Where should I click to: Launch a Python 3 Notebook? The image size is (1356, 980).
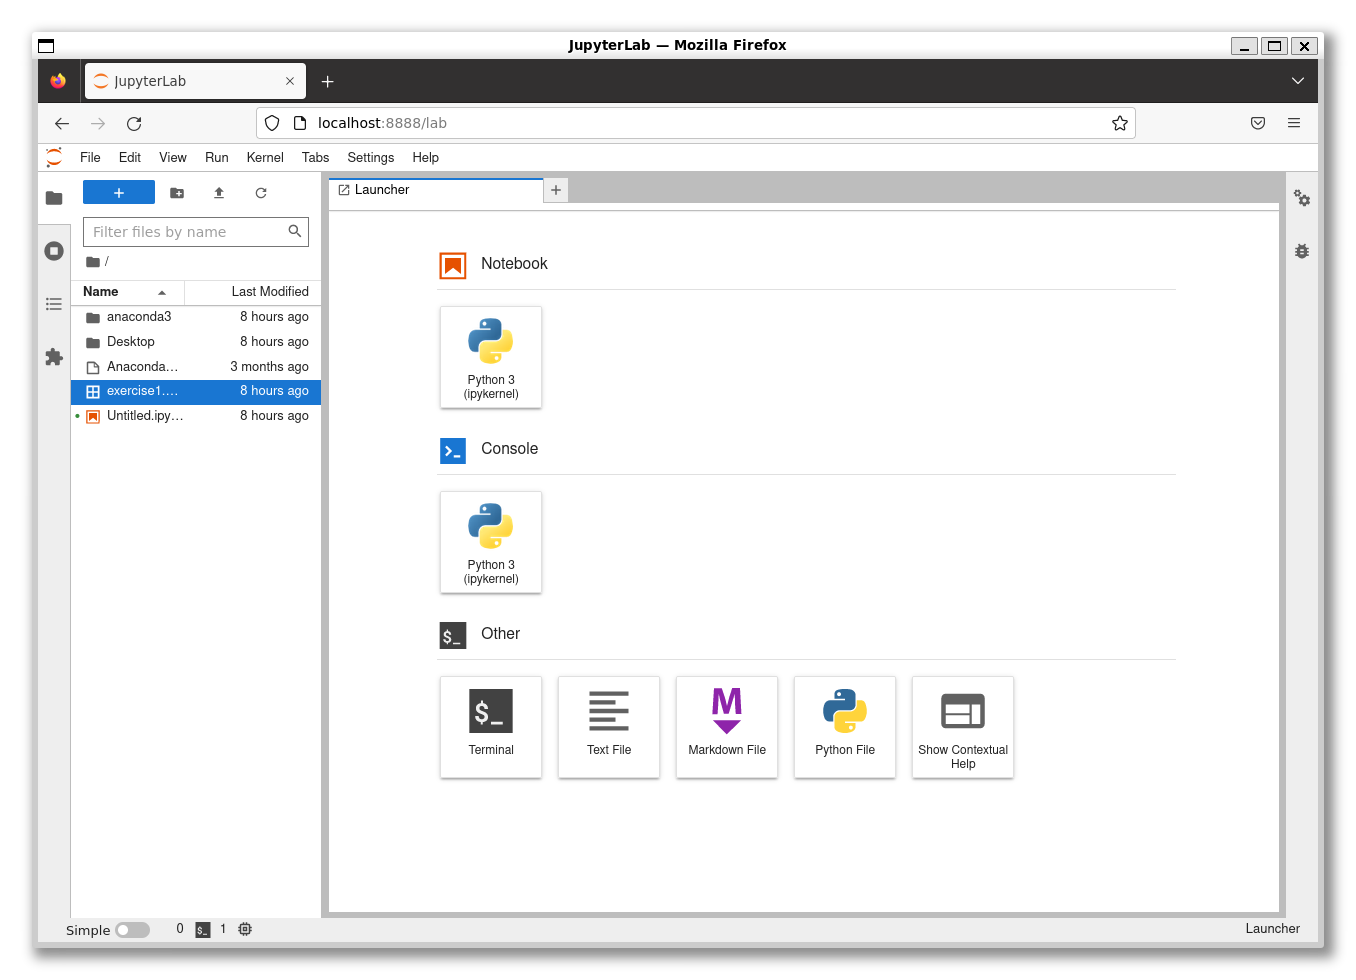[x=491, y=357]
